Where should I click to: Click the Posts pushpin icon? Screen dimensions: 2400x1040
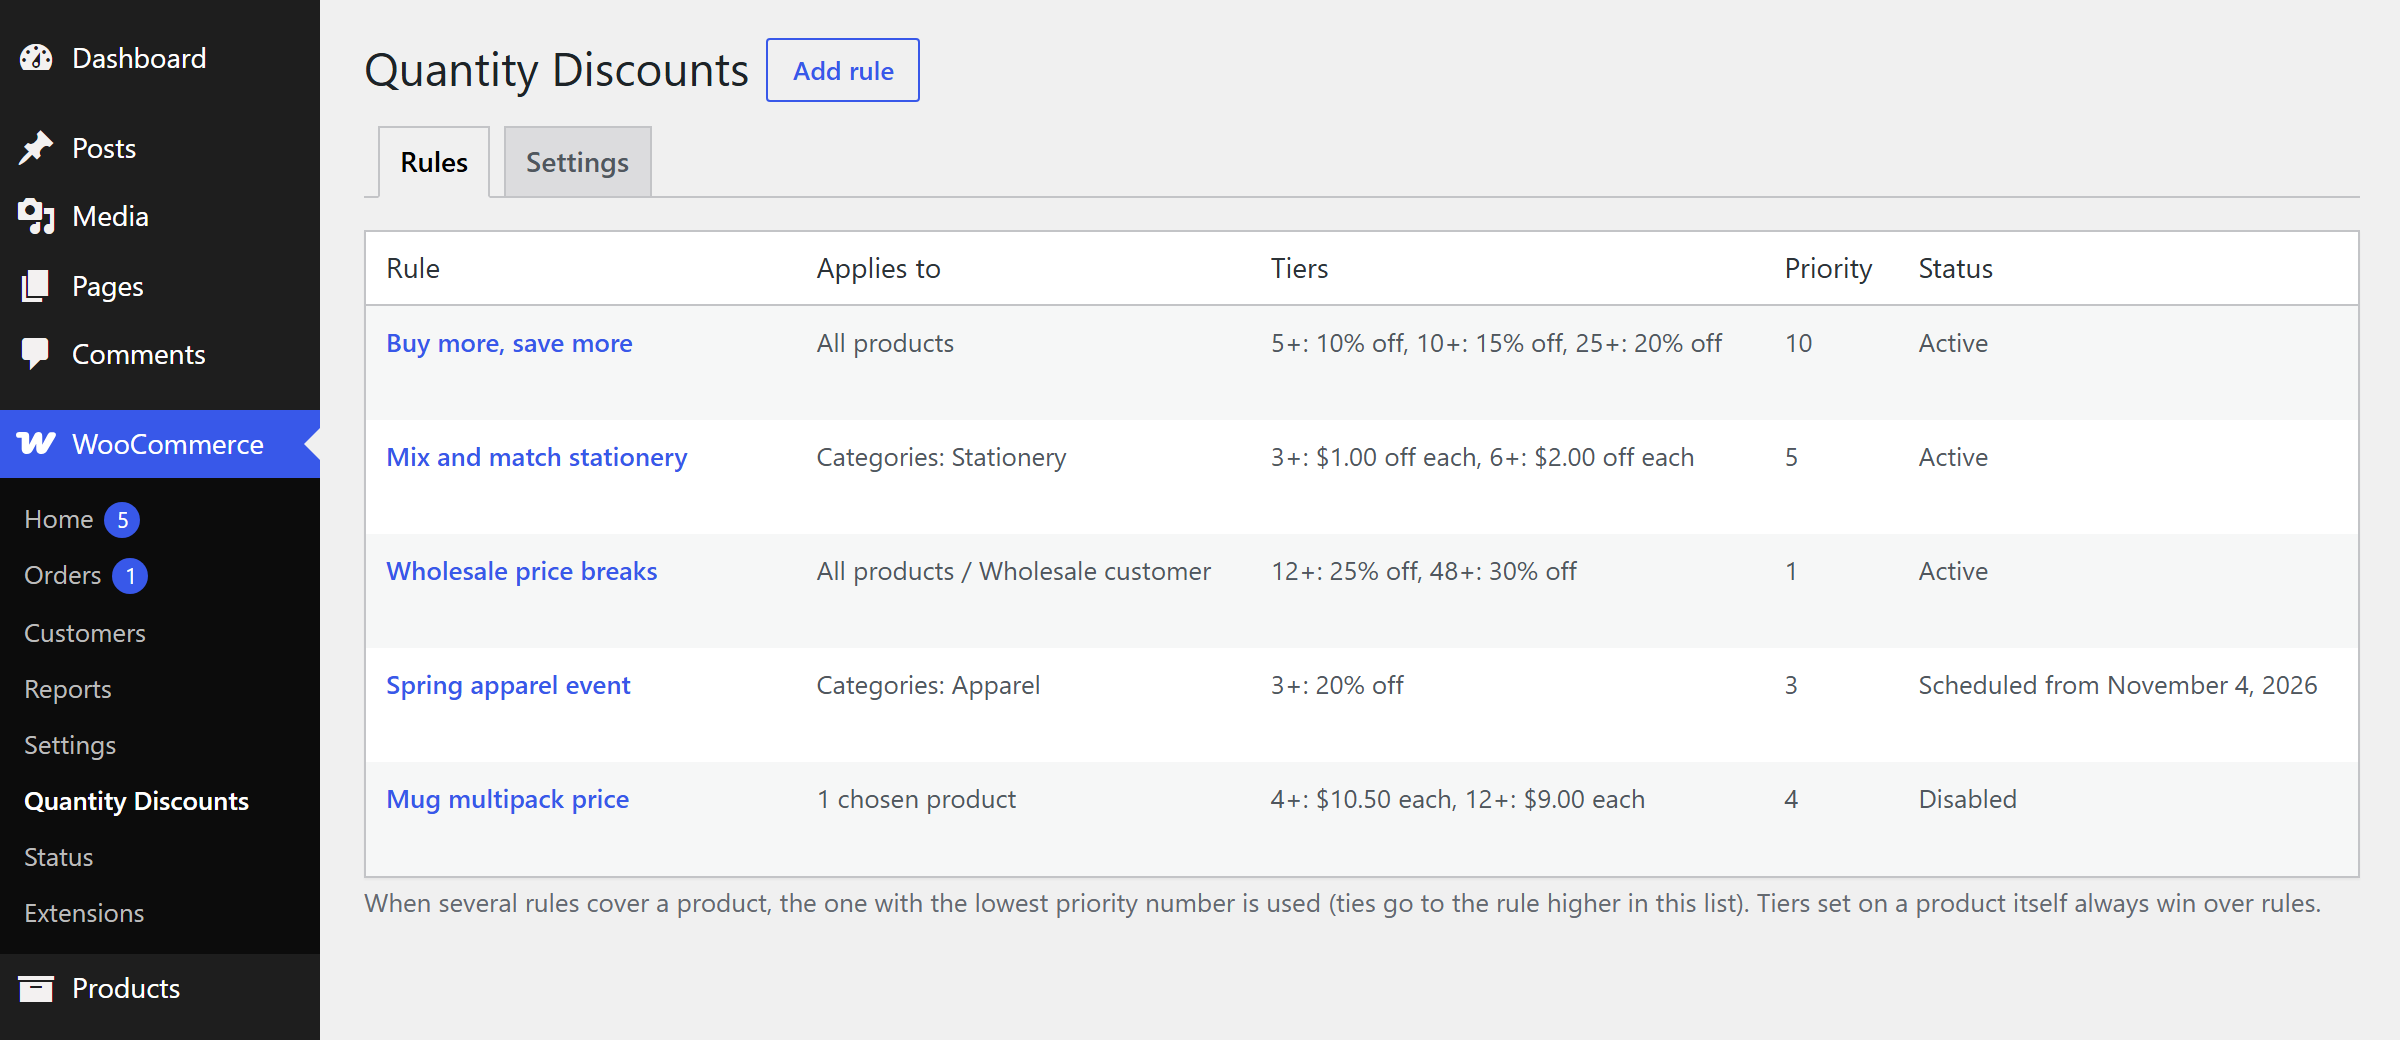36,148
